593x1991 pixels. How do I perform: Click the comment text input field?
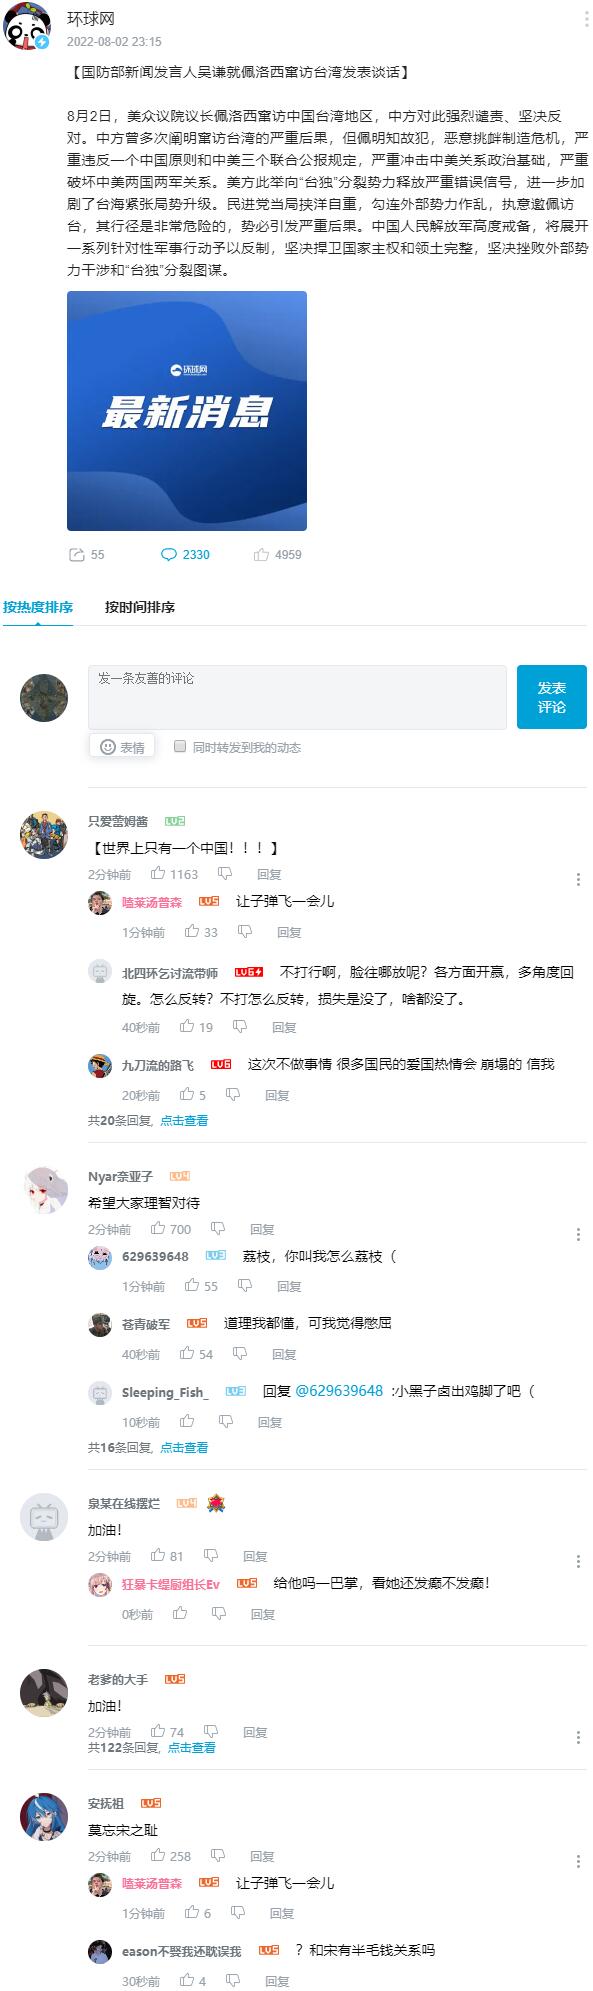click(x=298, y=697)
